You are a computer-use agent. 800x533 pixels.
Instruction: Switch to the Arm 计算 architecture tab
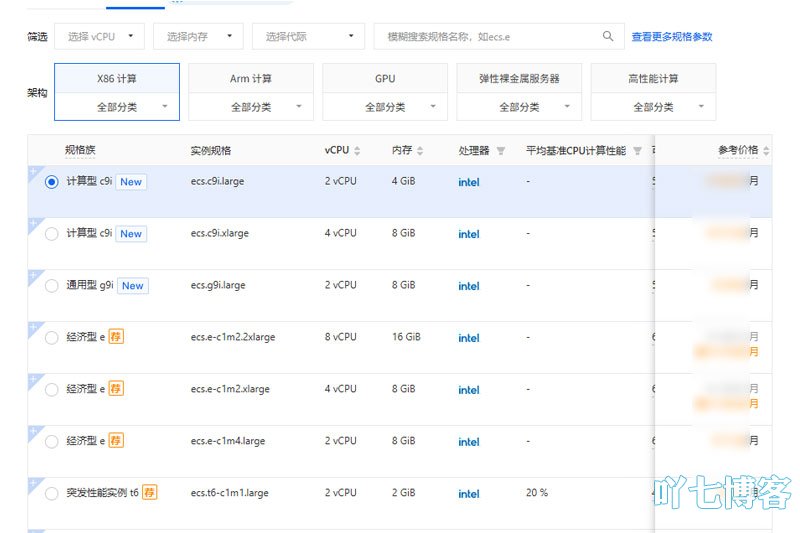coord(251,78)
